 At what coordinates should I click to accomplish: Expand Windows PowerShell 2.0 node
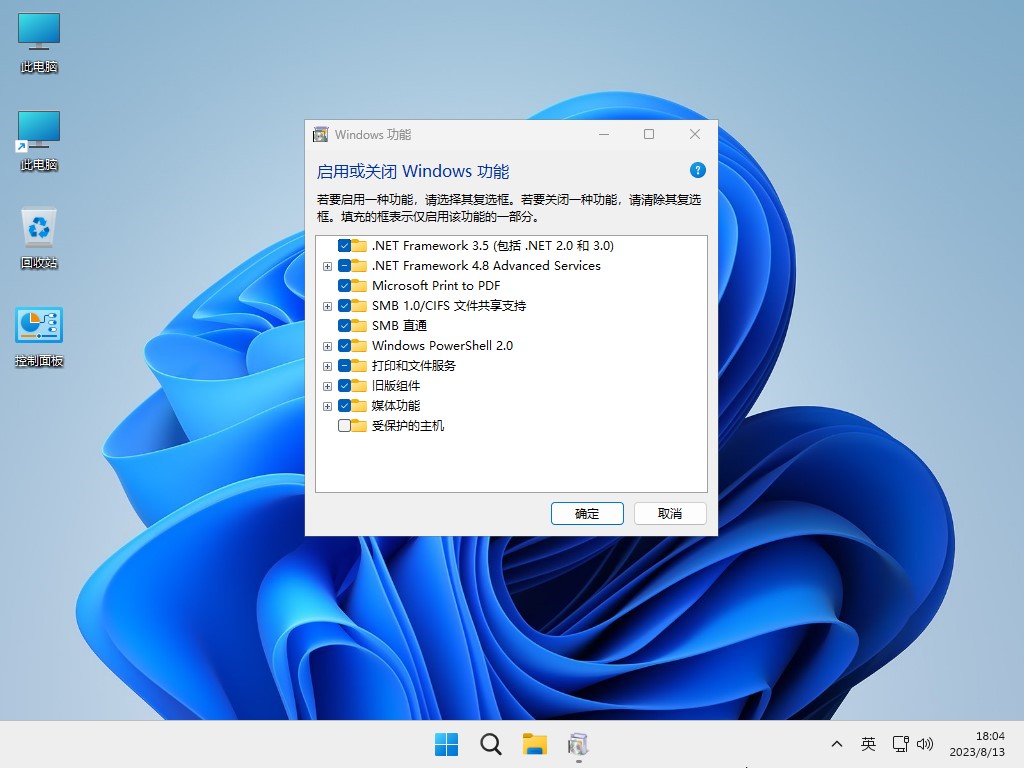point(327,346)
